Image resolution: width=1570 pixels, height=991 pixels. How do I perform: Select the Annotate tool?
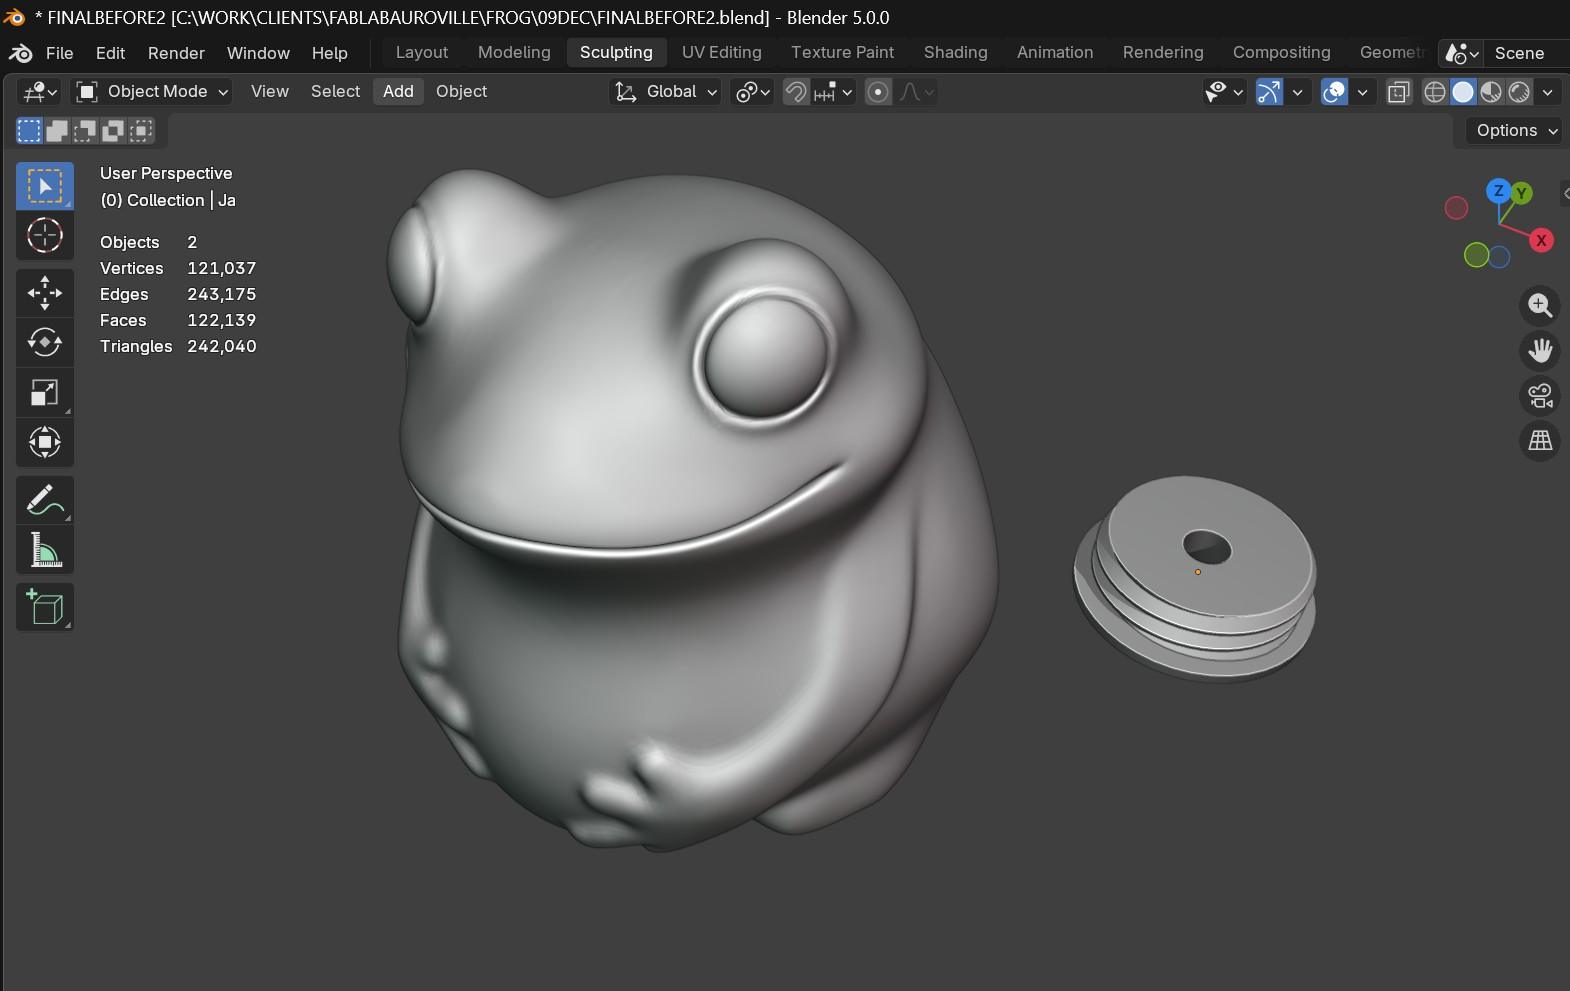[x=45, y=500]
